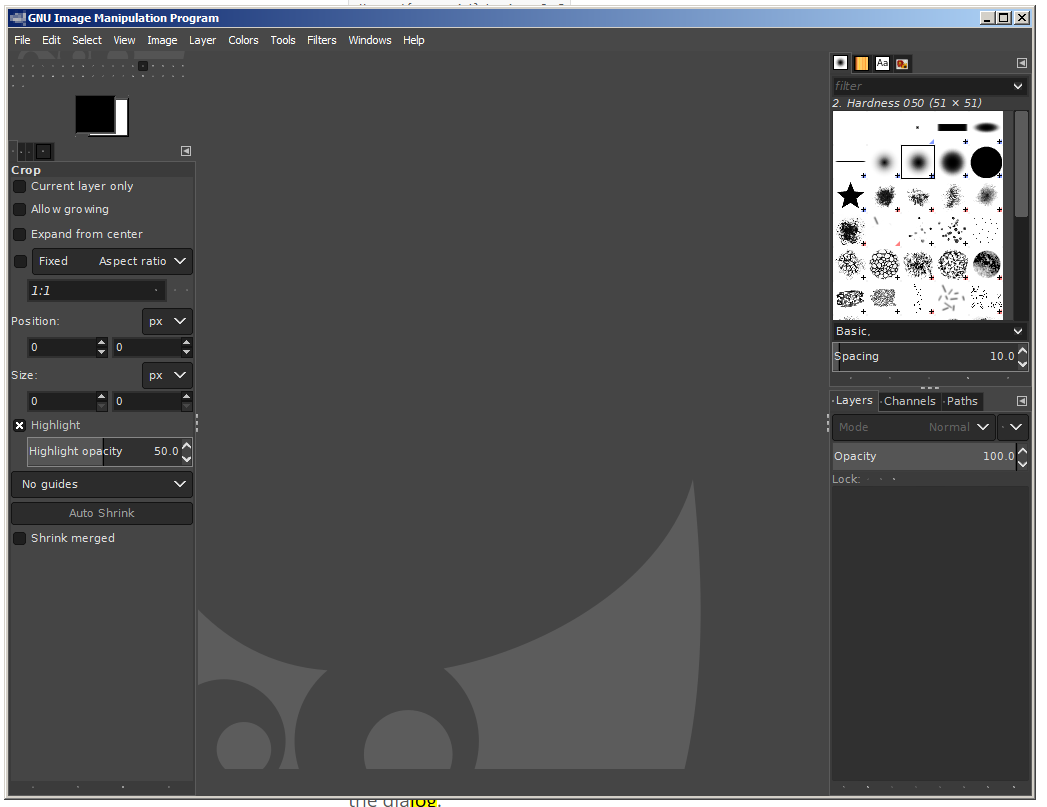Toggle the Allow growing checkbox

[20, 210]
